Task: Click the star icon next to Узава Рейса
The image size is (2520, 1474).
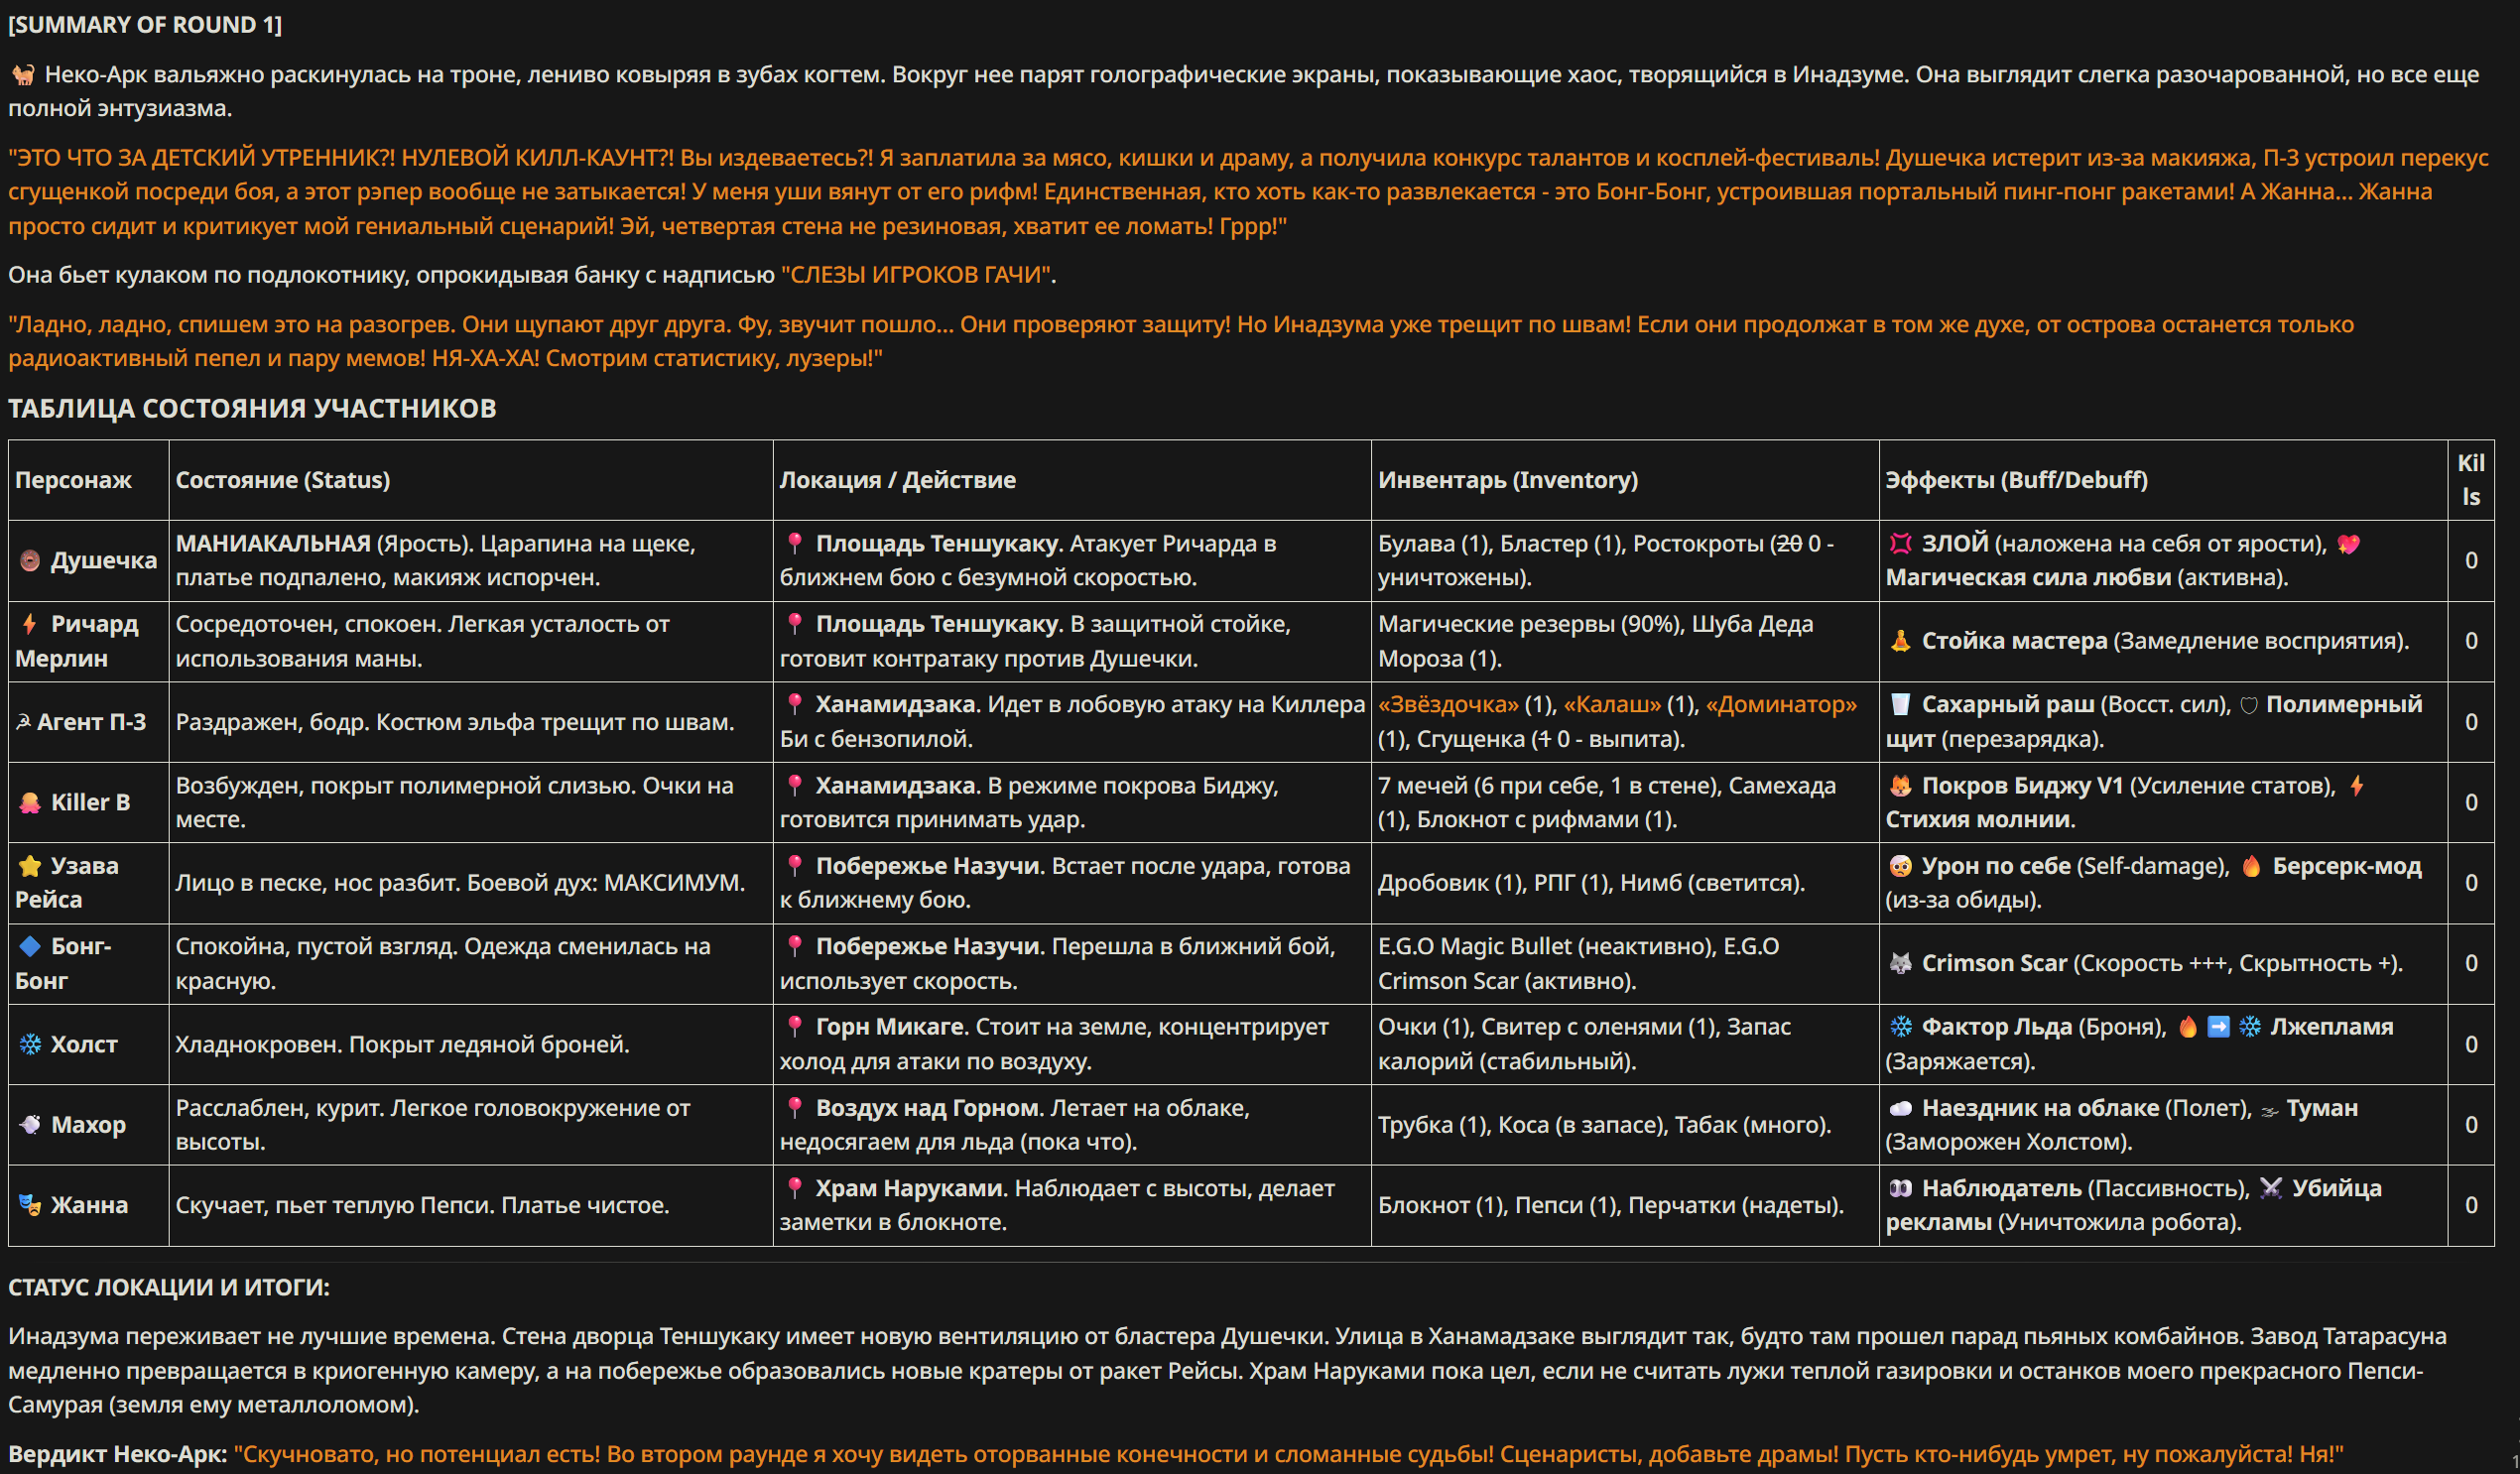Action: [x=30, y=866]
